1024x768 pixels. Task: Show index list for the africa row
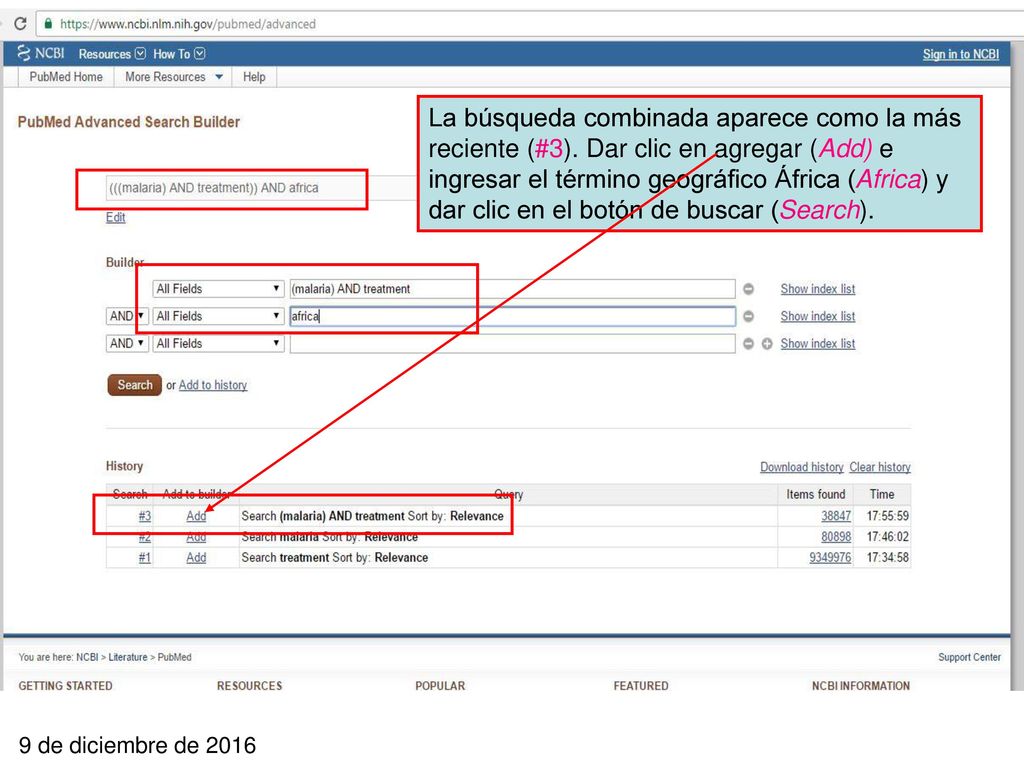[x=818, y=316]
